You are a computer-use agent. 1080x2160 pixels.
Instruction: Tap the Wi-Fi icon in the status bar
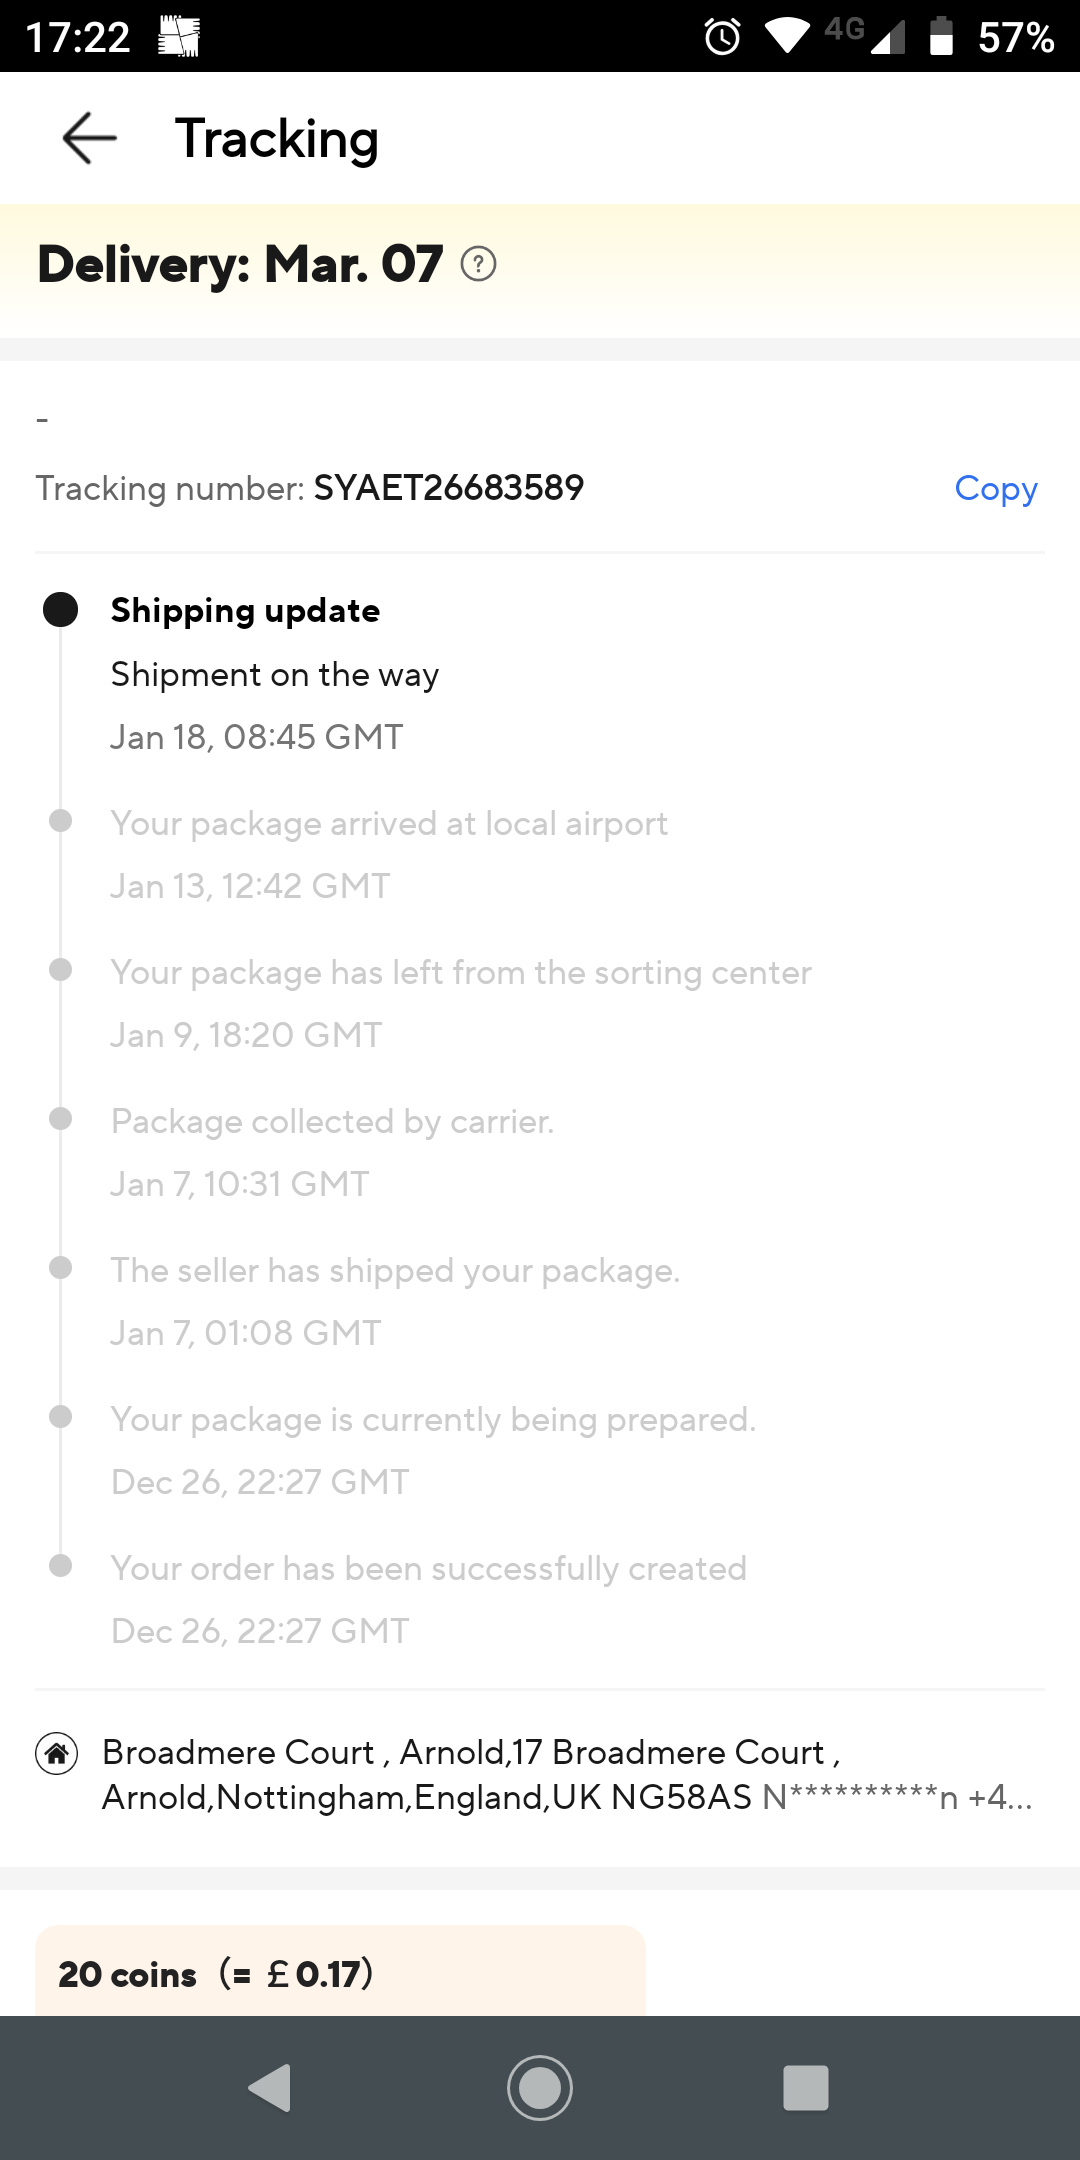[x=786, y=37]
